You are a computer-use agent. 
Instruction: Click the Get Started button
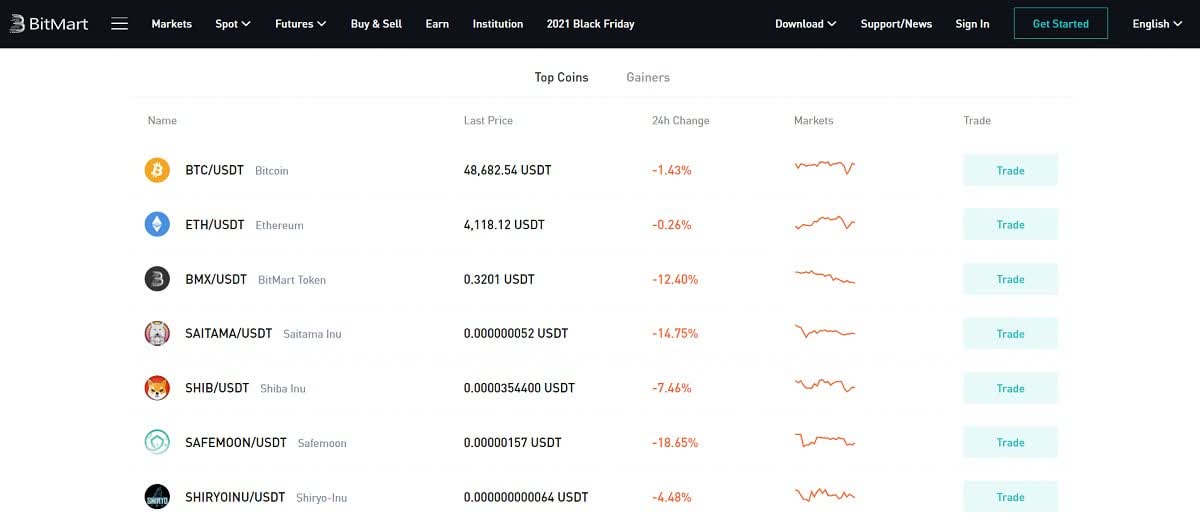tap(1061, 24)
